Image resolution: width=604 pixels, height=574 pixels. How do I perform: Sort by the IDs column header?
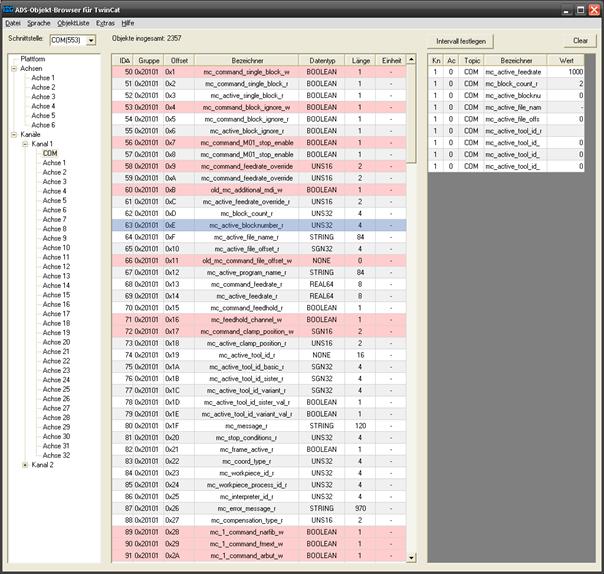122,60
